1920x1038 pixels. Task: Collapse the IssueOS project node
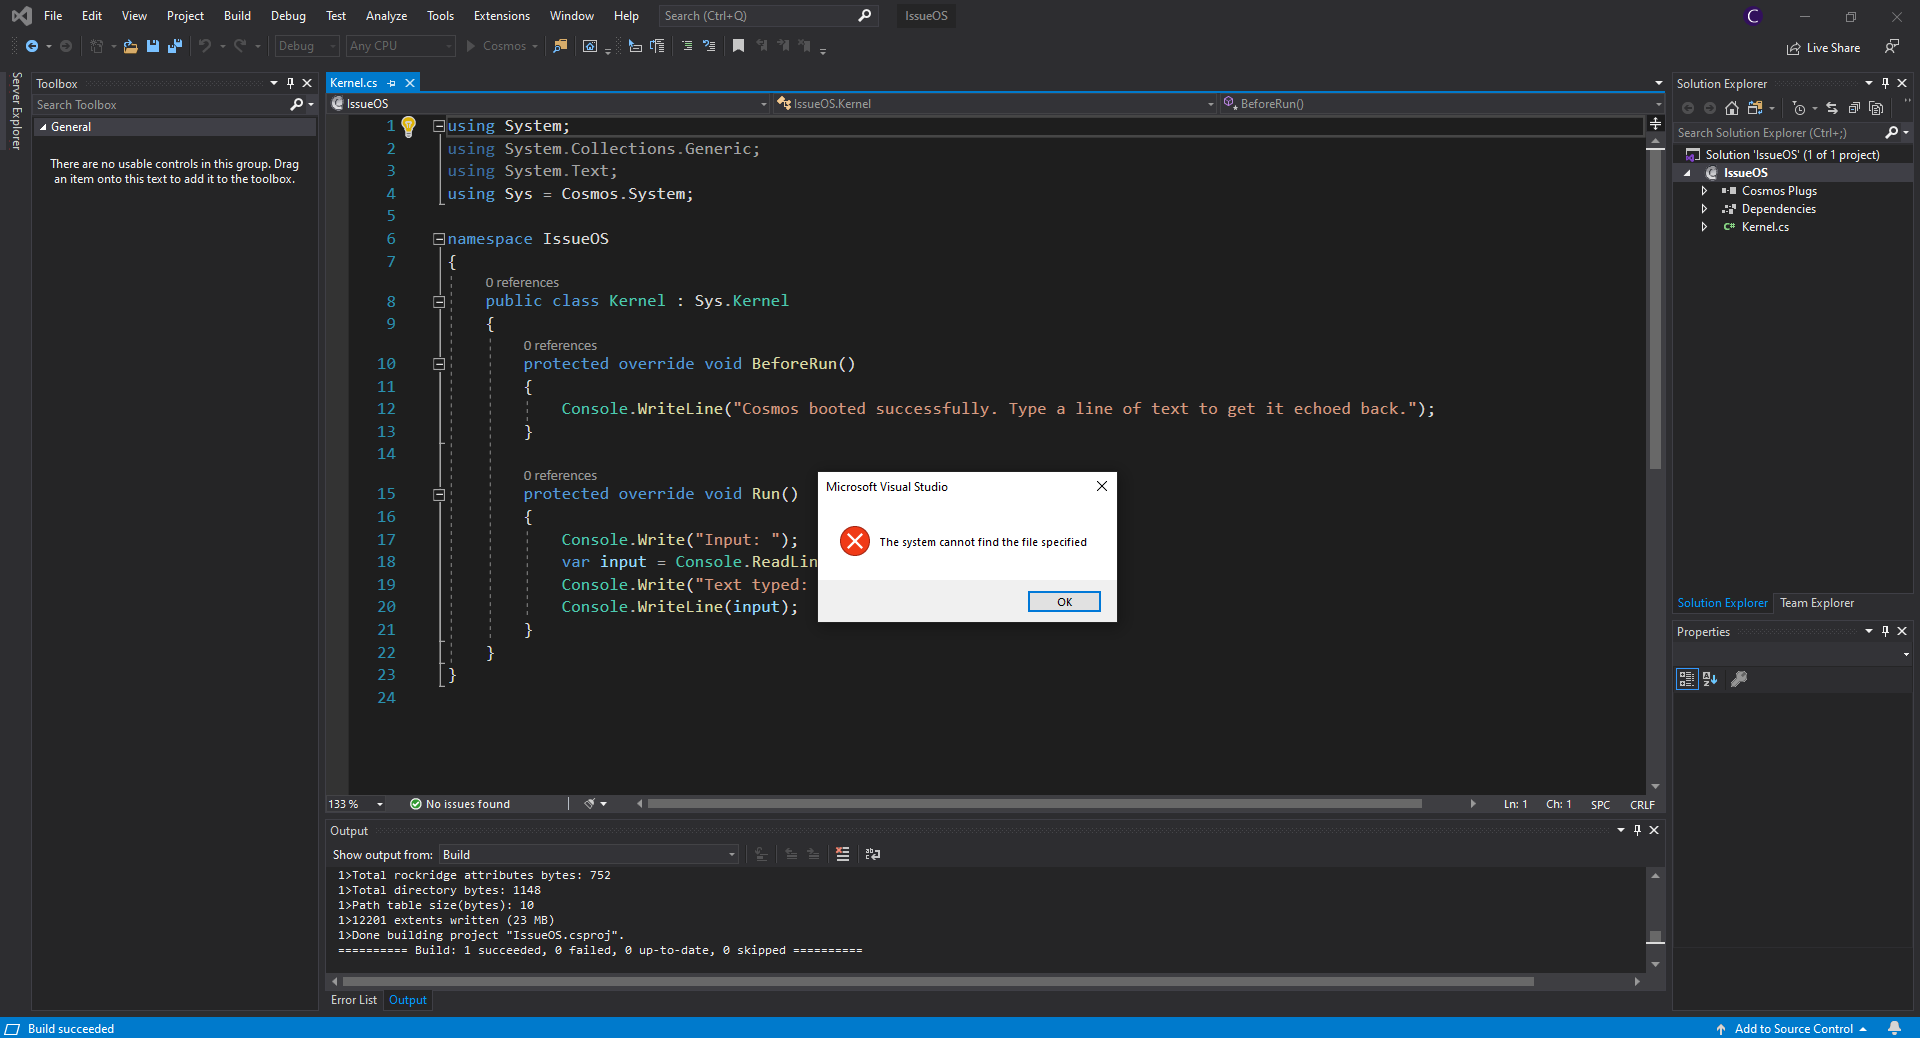click(1687, 173)
